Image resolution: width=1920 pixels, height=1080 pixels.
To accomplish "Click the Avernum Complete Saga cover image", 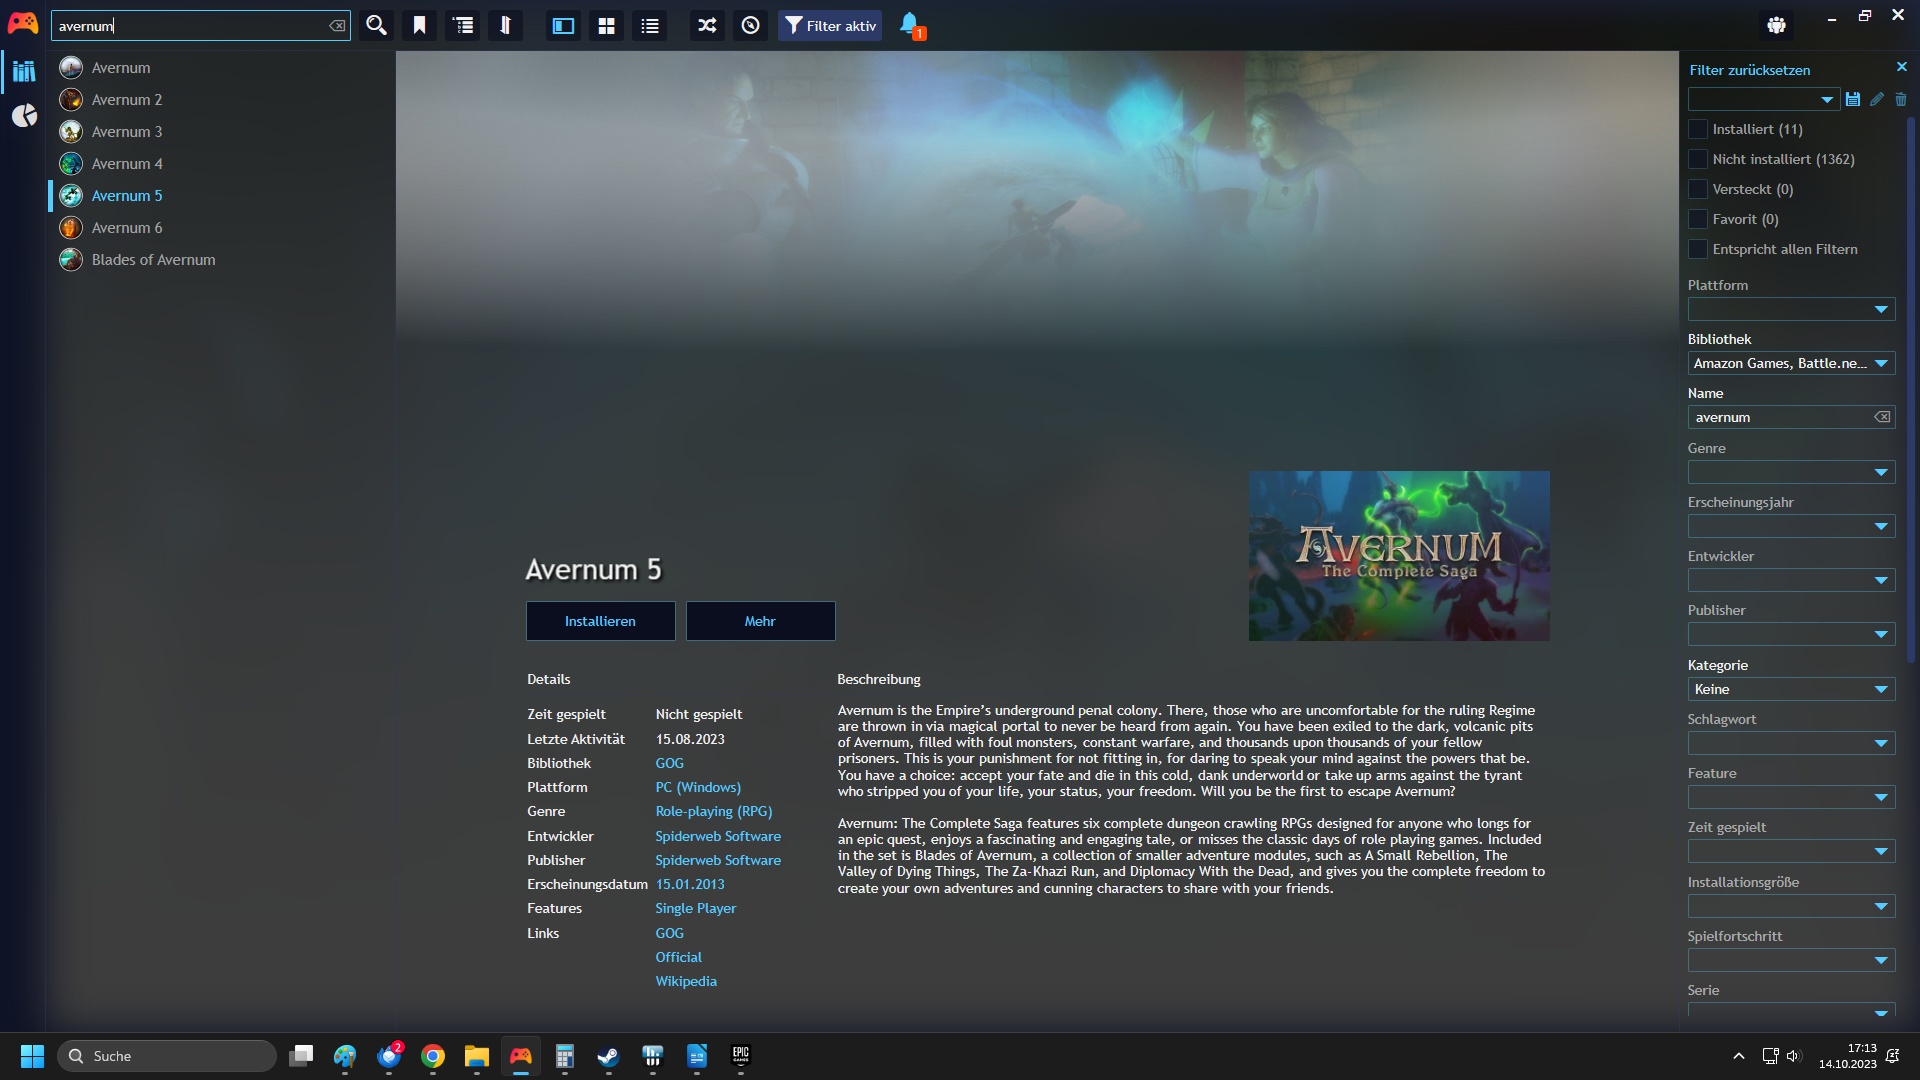I will [1399, 556].
